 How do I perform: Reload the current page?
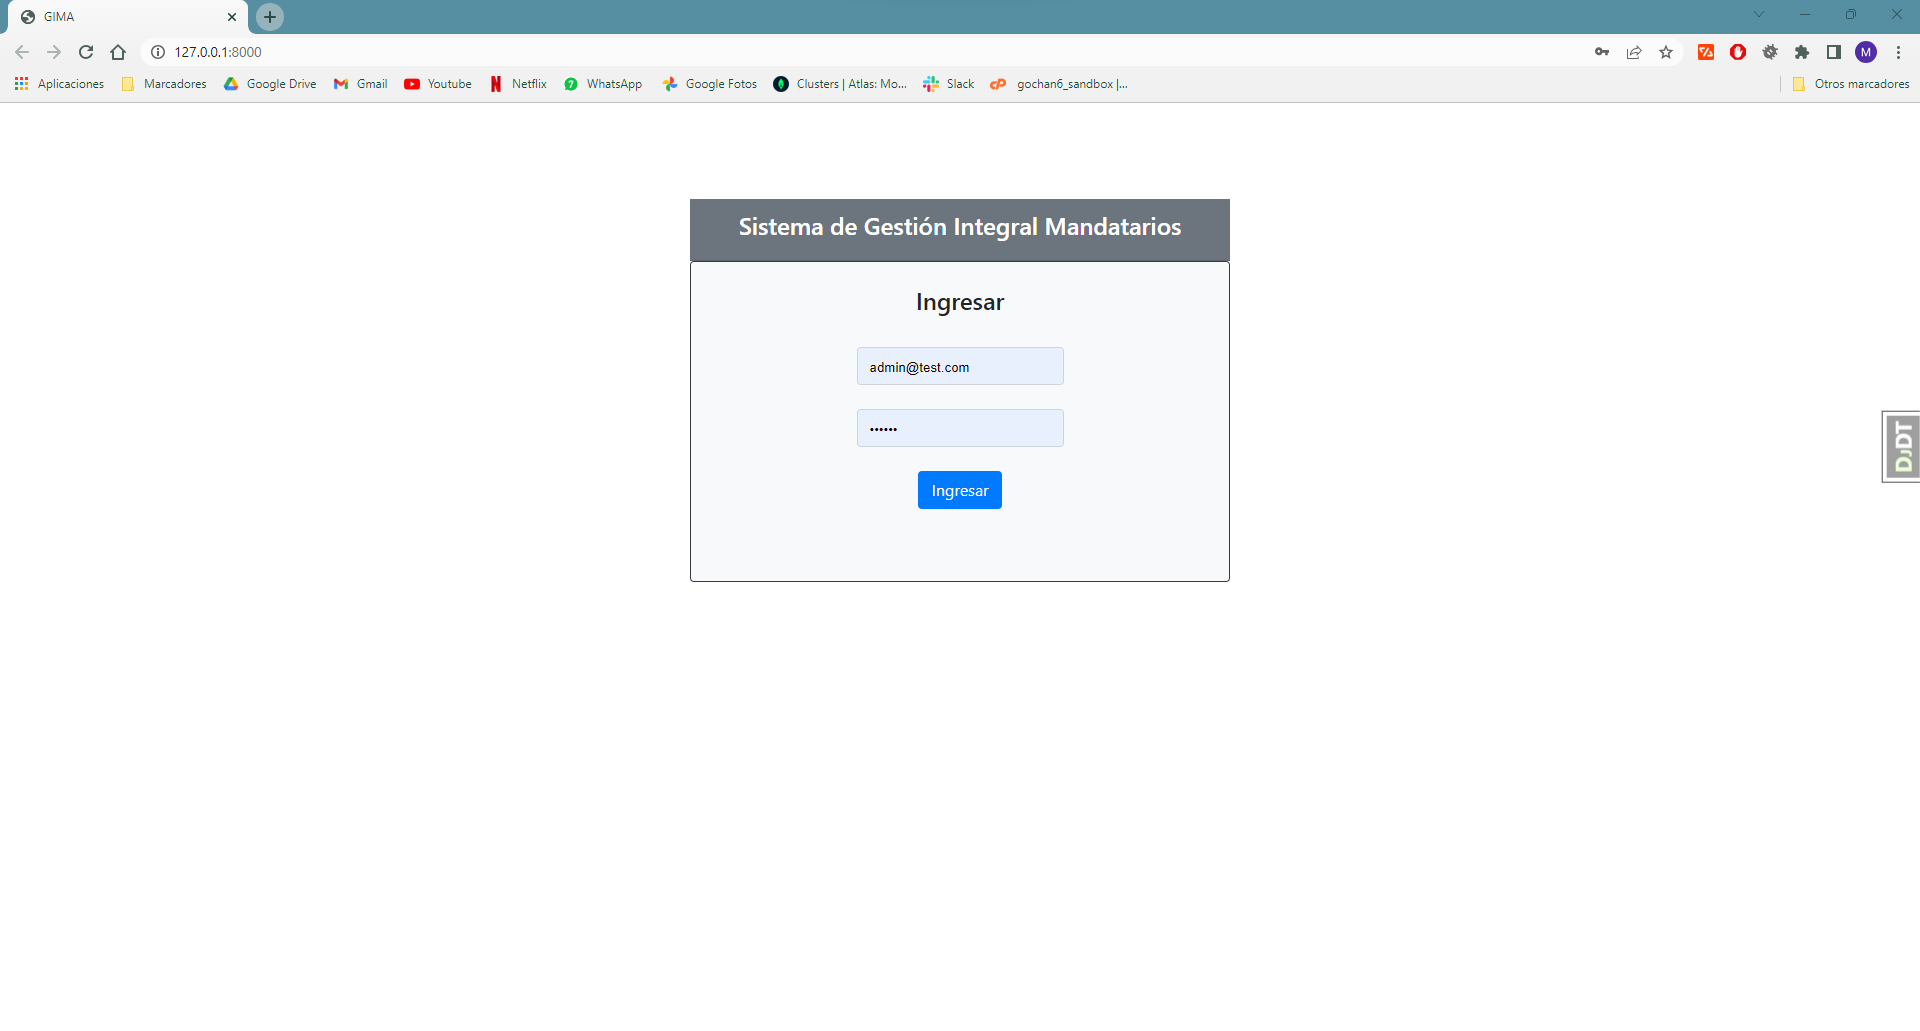click(x=86, y=52)
